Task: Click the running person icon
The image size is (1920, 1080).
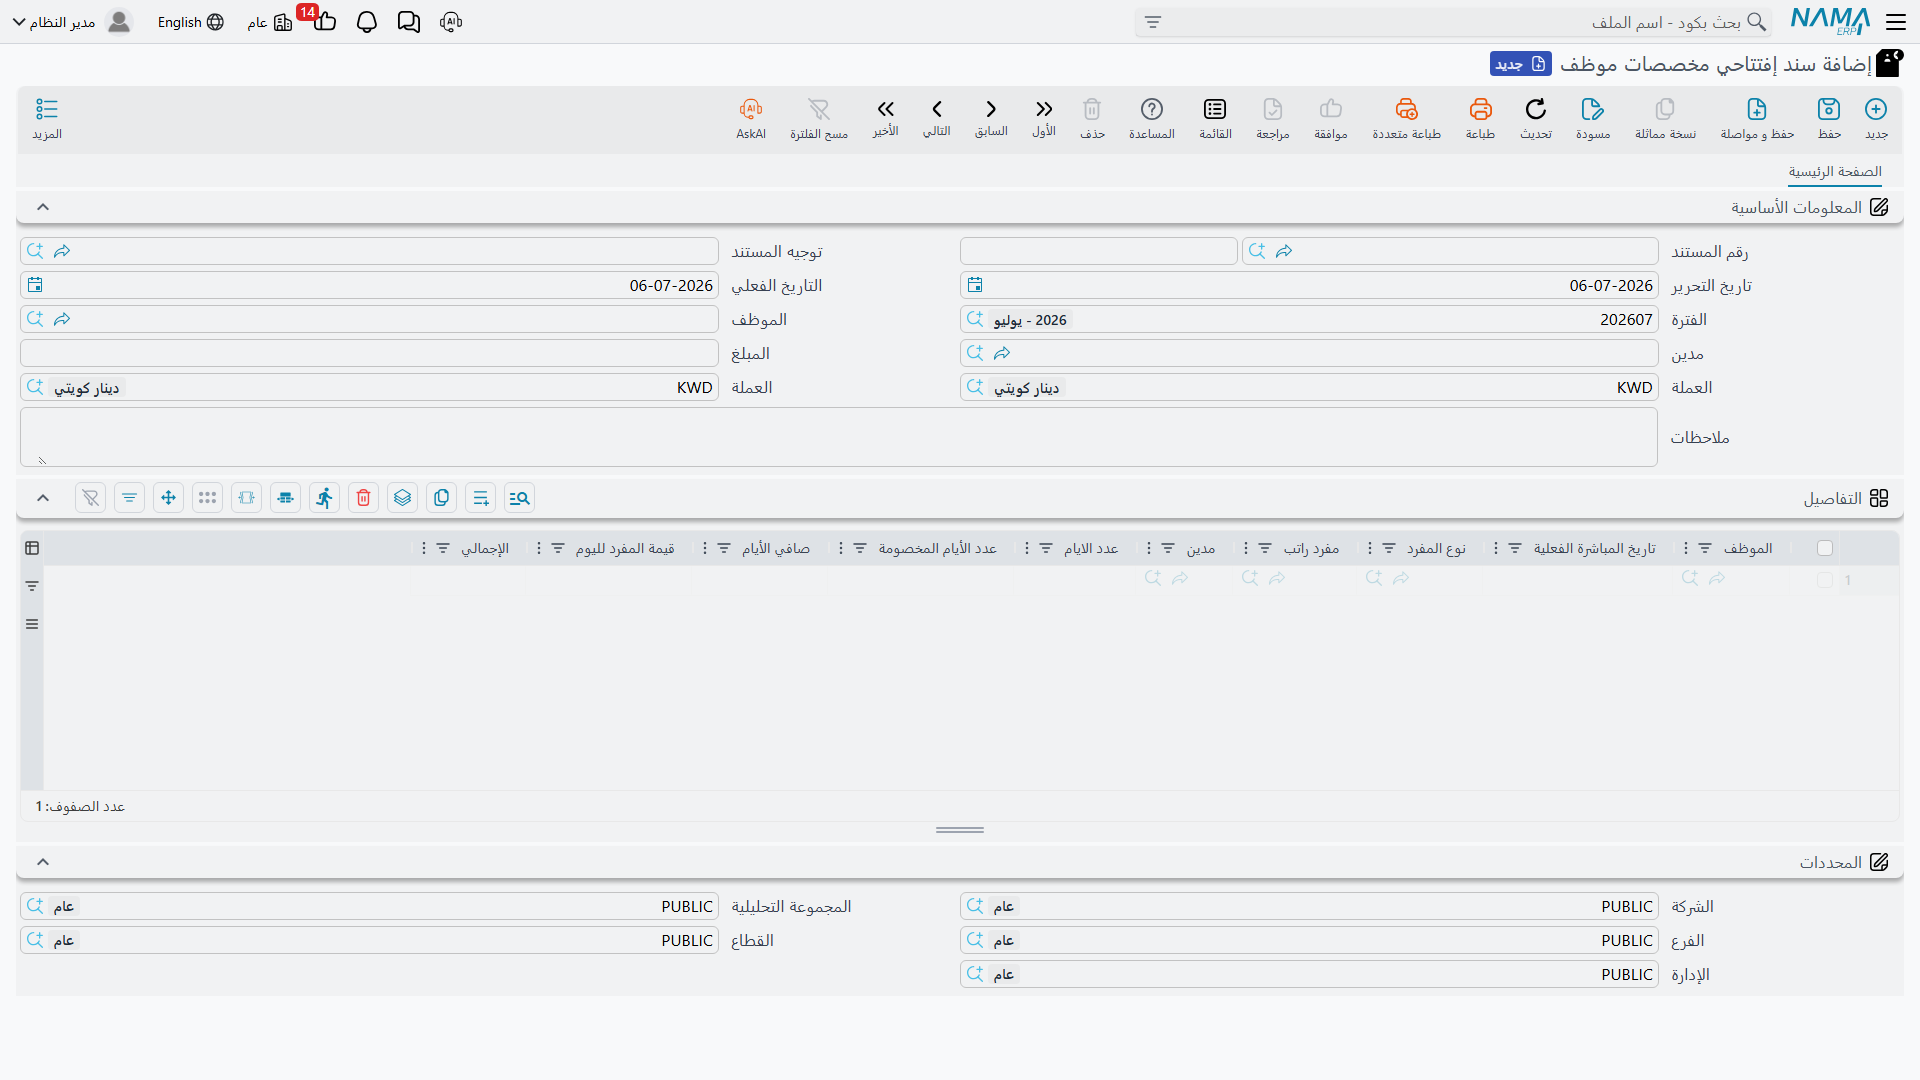Action: point(324,498)
